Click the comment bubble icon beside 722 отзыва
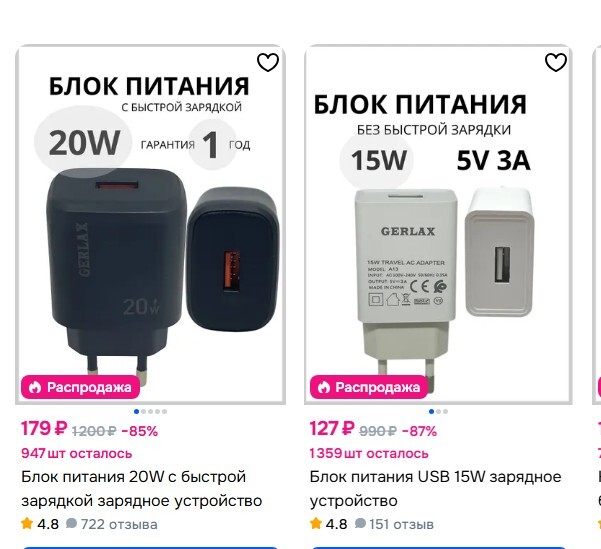Viewport: 601px width, 549px height. pyautogui.click(x=71, y=523)
